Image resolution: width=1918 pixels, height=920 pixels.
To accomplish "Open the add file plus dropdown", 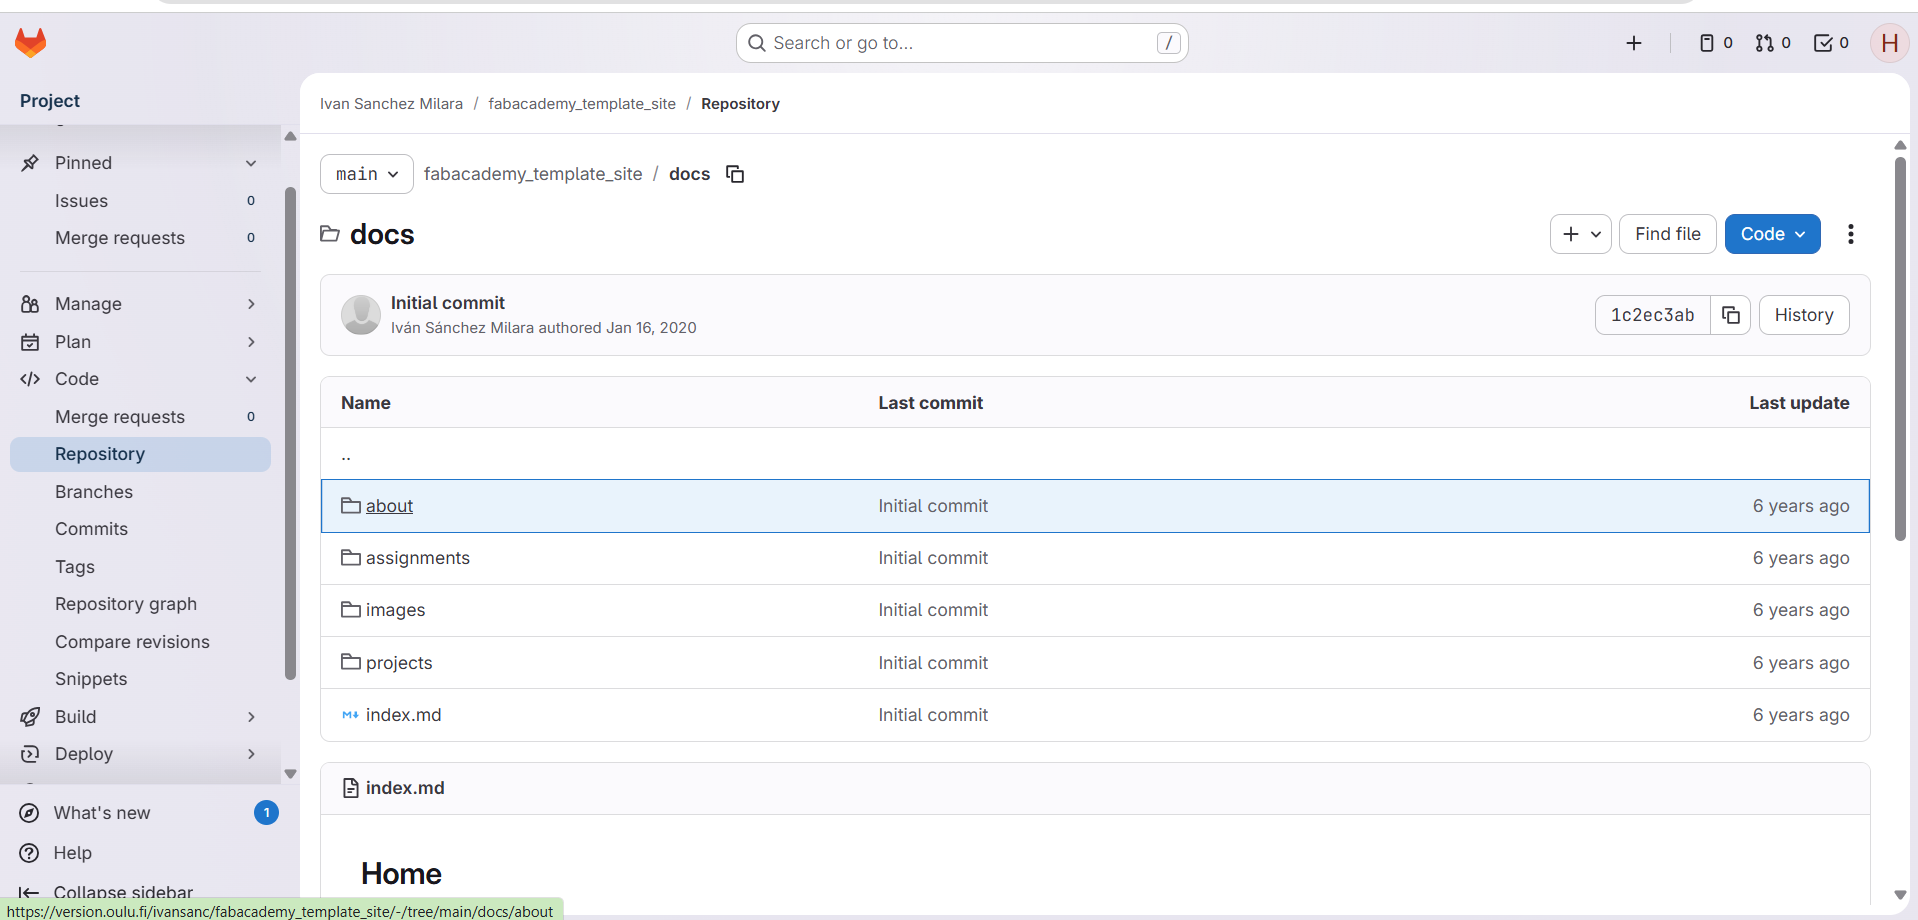I will [x=1580, y=234].
